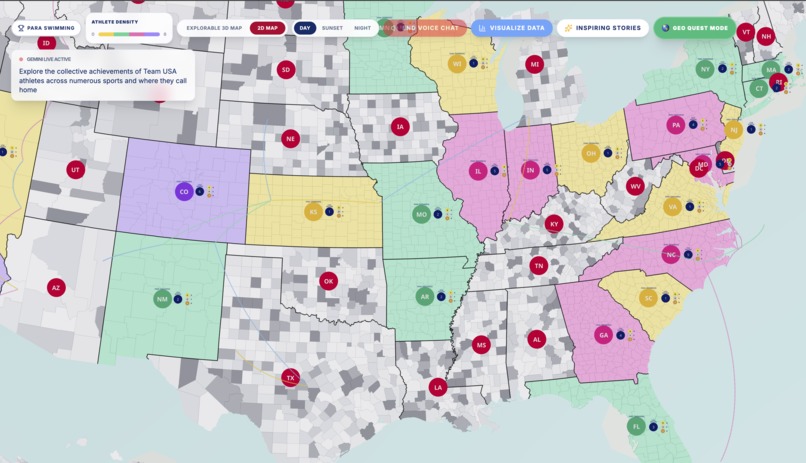Viewport: 806px width, 463px height.
Task: Select the Kentucky KY state marker
Action: pyautogui.click(x=554, y=224)
